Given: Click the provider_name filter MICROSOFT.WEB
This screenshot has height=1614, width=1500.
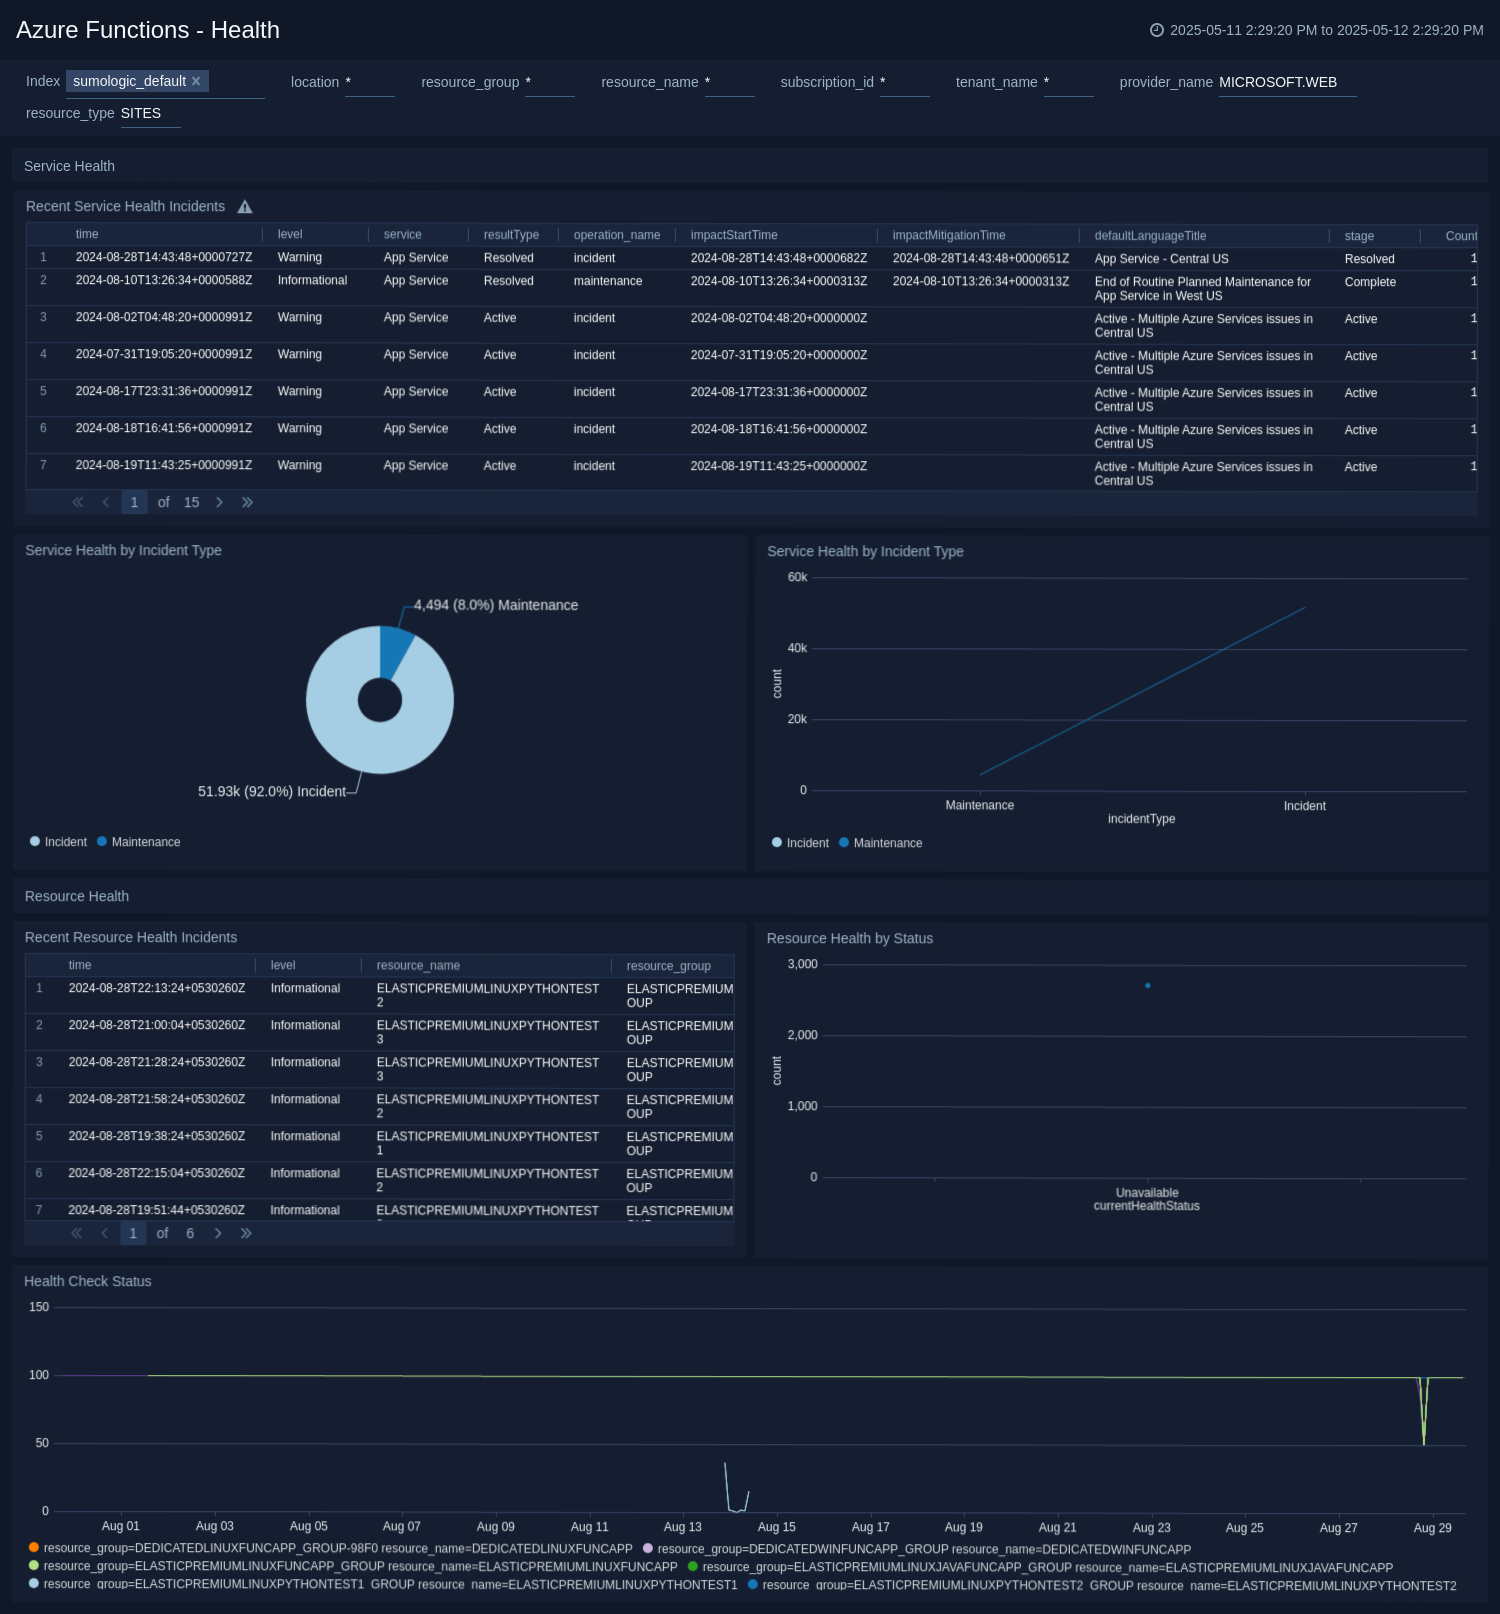Looking at the screenshot, I should 1288,82.
